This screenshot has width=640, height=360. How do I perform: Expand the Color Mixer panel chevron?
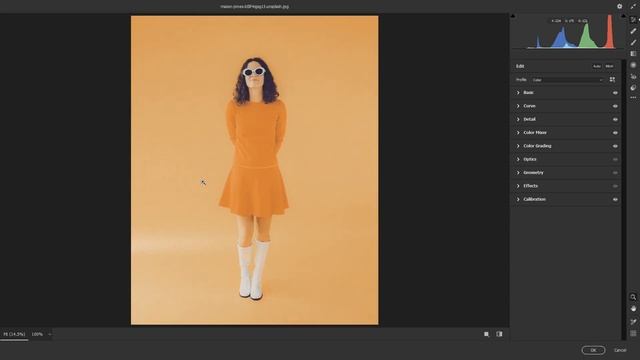(518, 133)
